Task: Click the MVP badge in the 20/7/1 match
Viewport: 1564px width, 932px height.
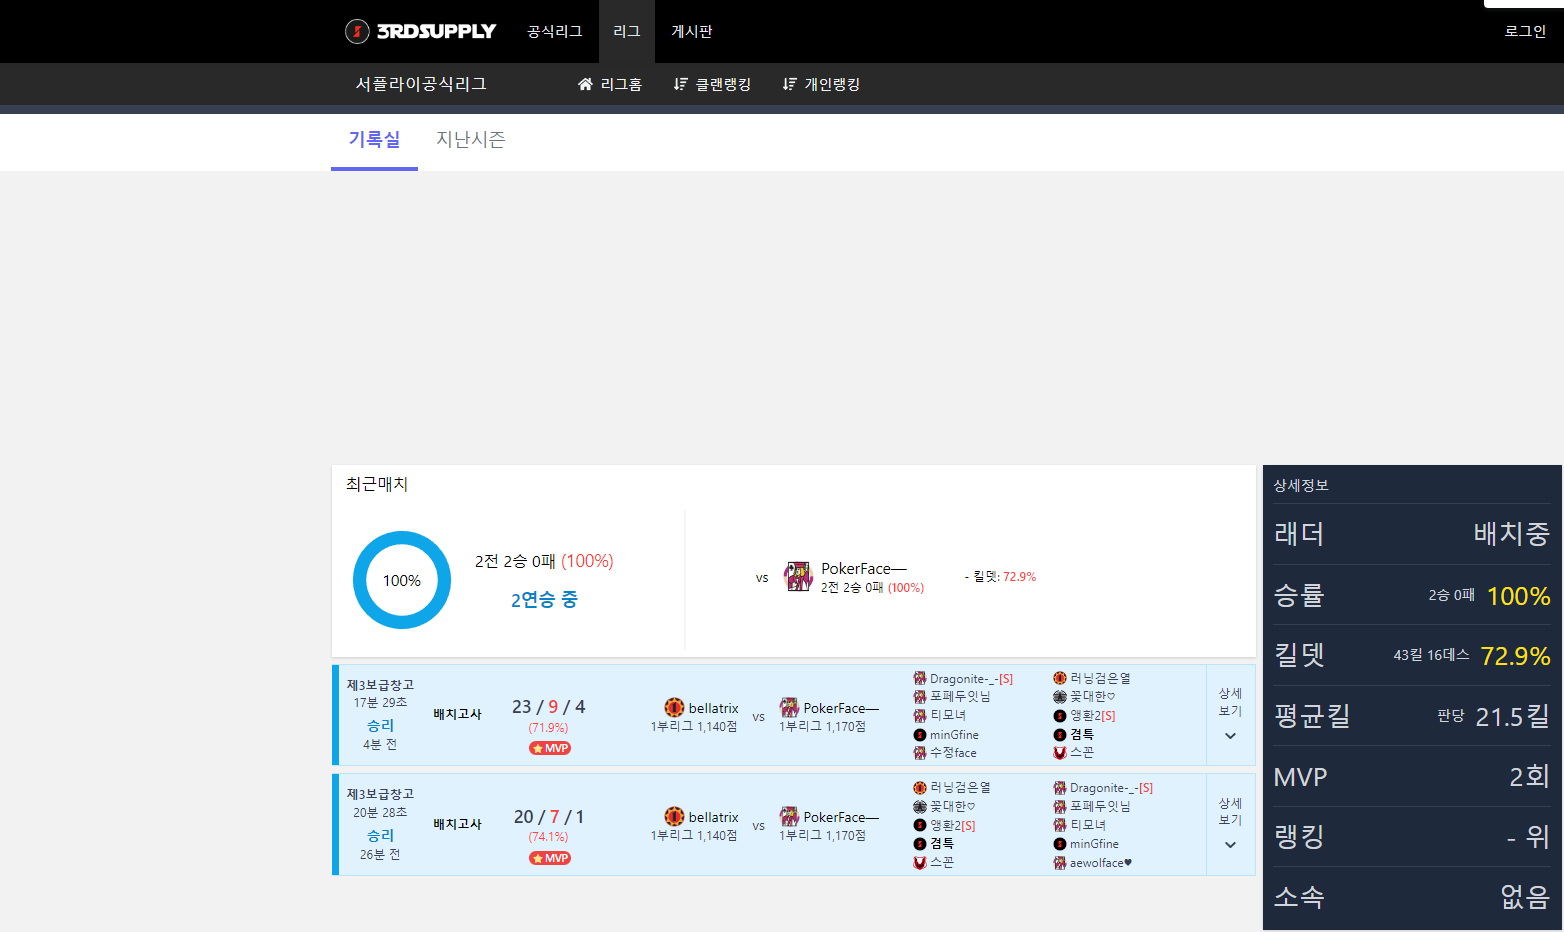Action: (550, 858)
